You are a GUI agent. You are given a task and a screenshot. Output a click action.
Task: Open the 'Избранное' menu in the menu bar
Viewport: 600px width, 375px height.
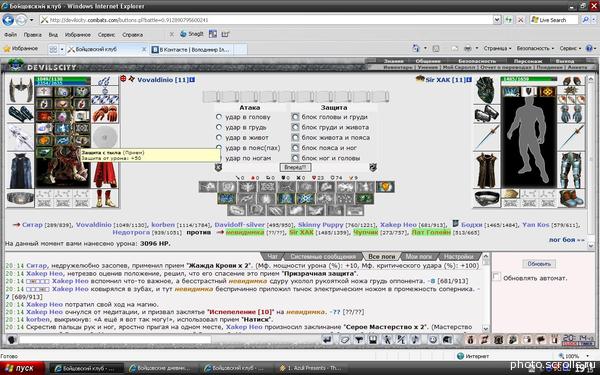[x=78, y=34]
